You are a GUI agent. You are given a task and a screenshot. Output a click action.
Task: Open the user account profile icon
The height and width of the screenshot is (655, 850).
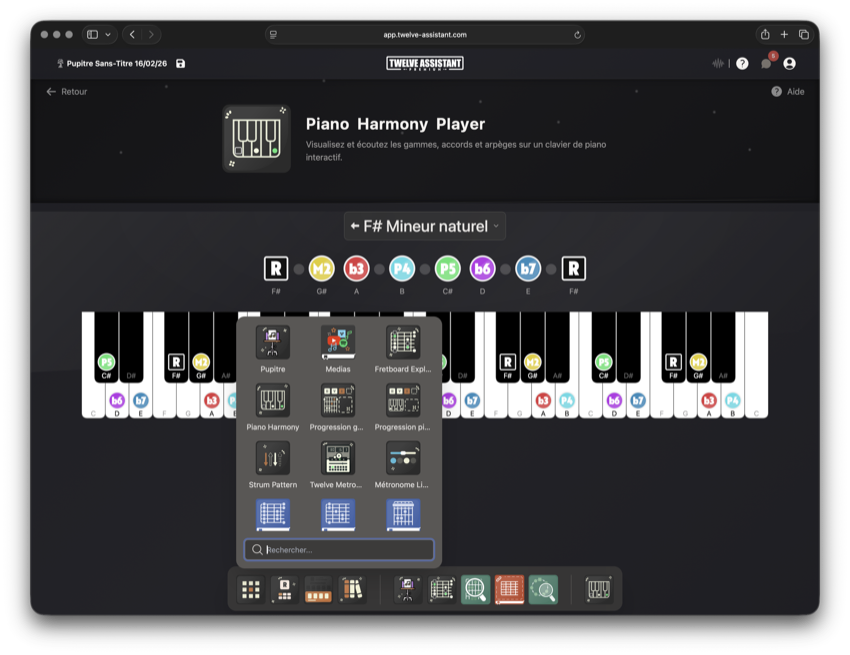pos(789,63)
